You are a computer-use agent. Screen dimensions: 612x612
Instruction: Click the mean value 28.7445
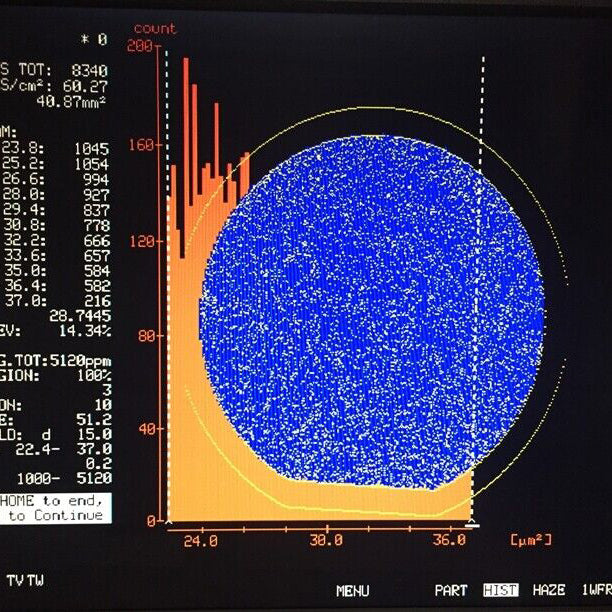80,316
